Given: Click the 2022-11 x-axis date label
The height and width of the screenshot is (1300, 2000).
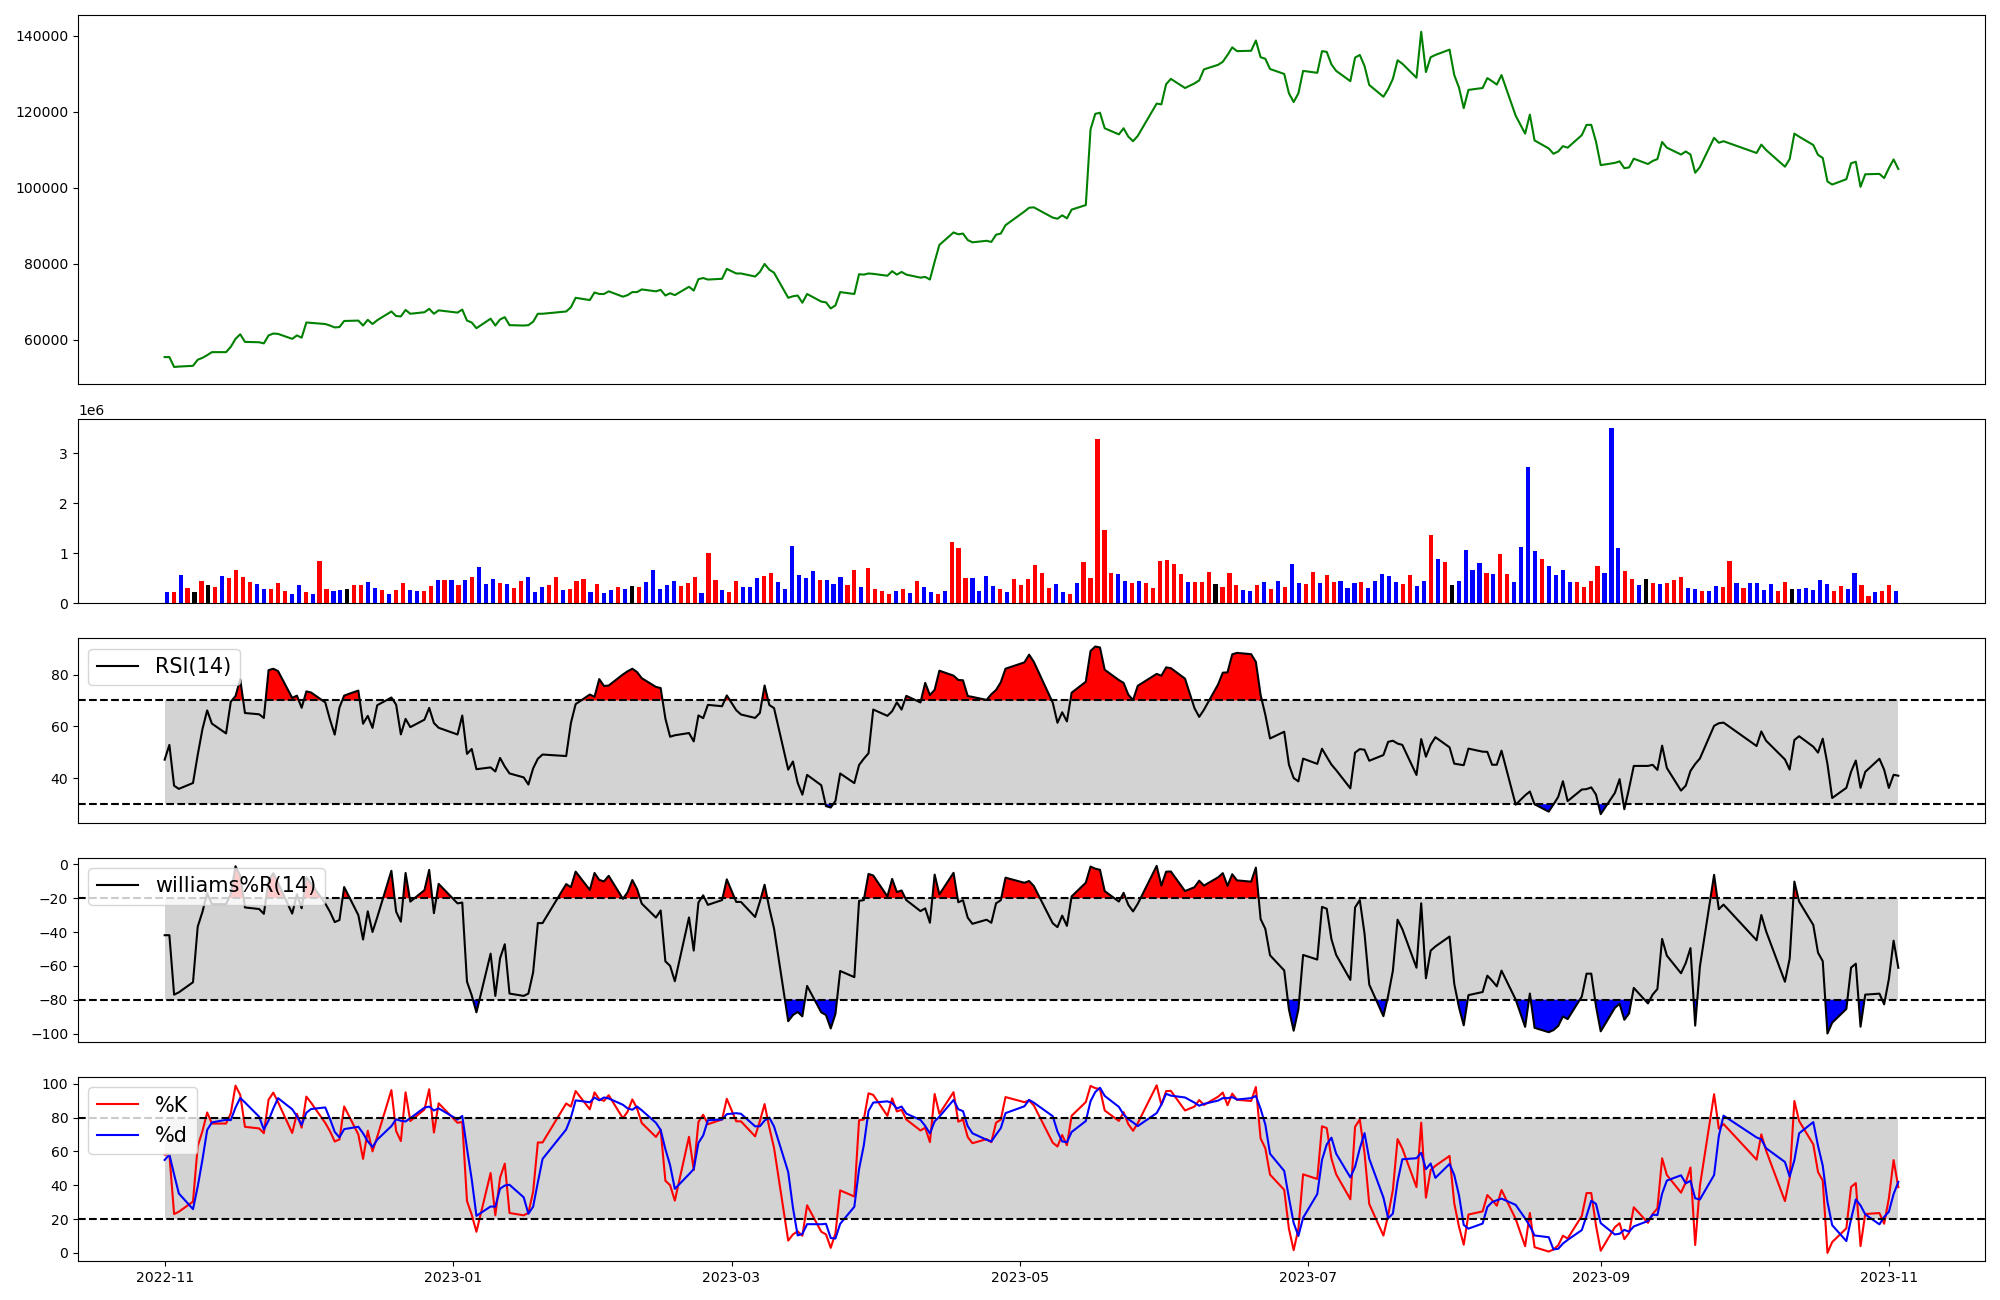Looking at the screenshot, I should point(165,1277).
